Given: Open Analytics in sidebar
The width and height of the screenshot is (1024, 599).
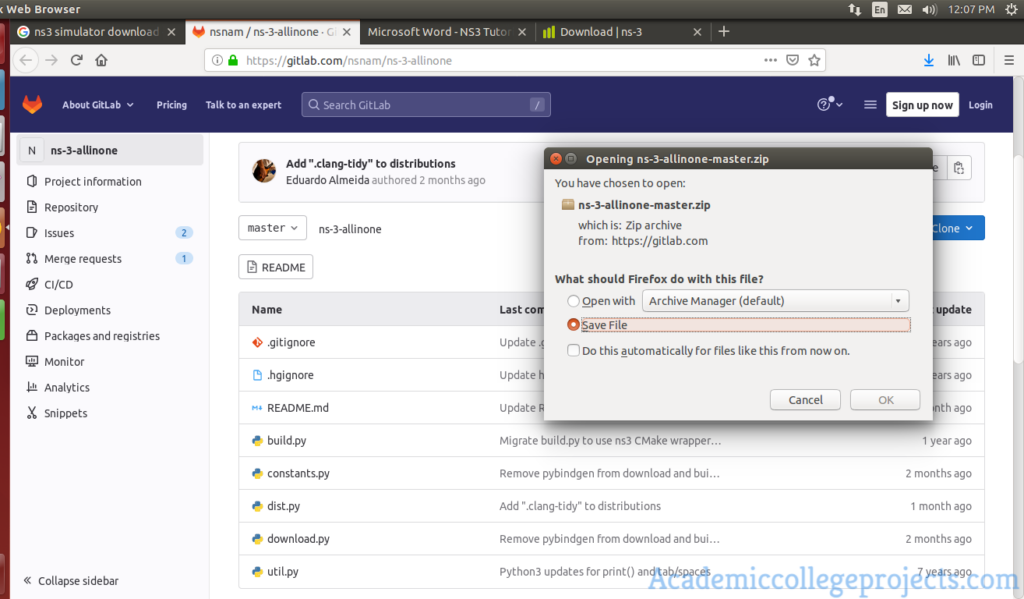Looking at the screenshot, I should 67,387.
